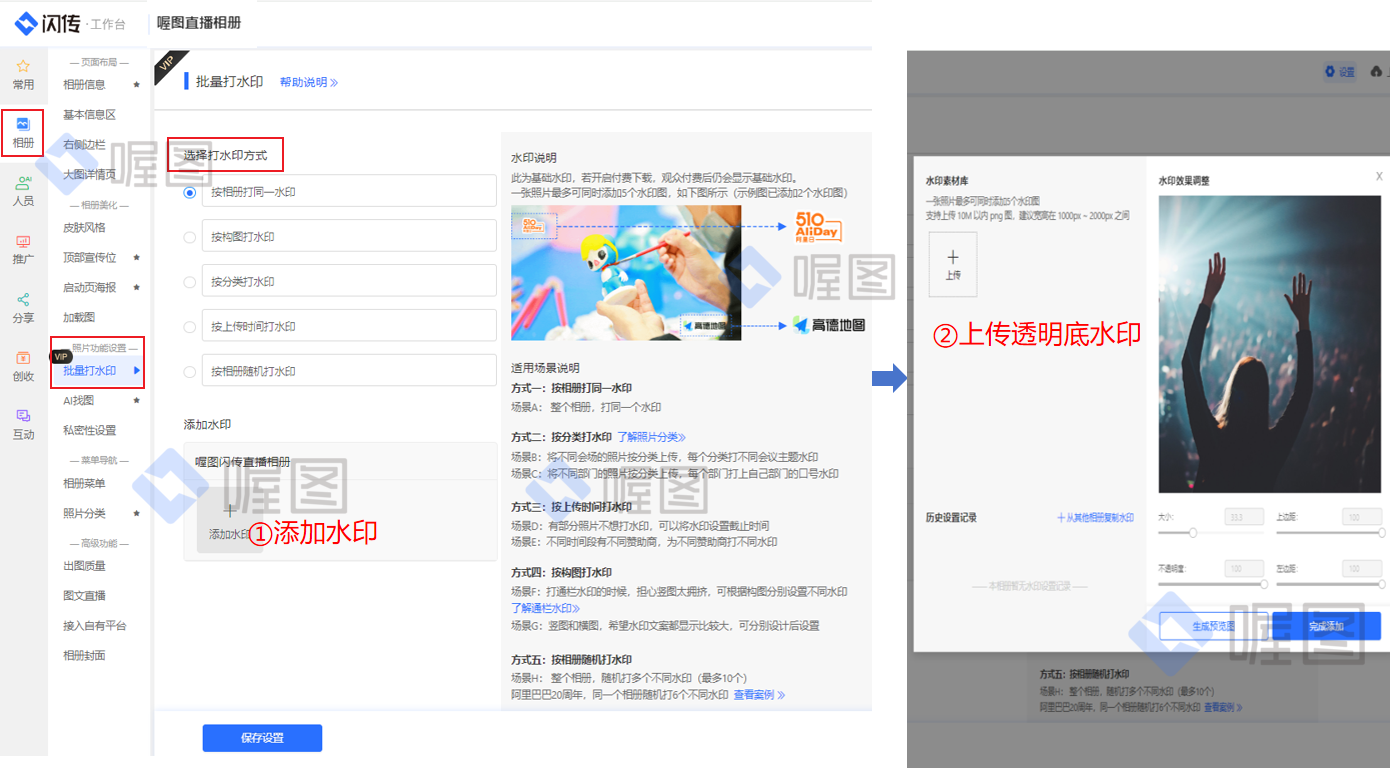
Task: Click the 高德地图 sample watermark logo
Action: click(829, 325)
